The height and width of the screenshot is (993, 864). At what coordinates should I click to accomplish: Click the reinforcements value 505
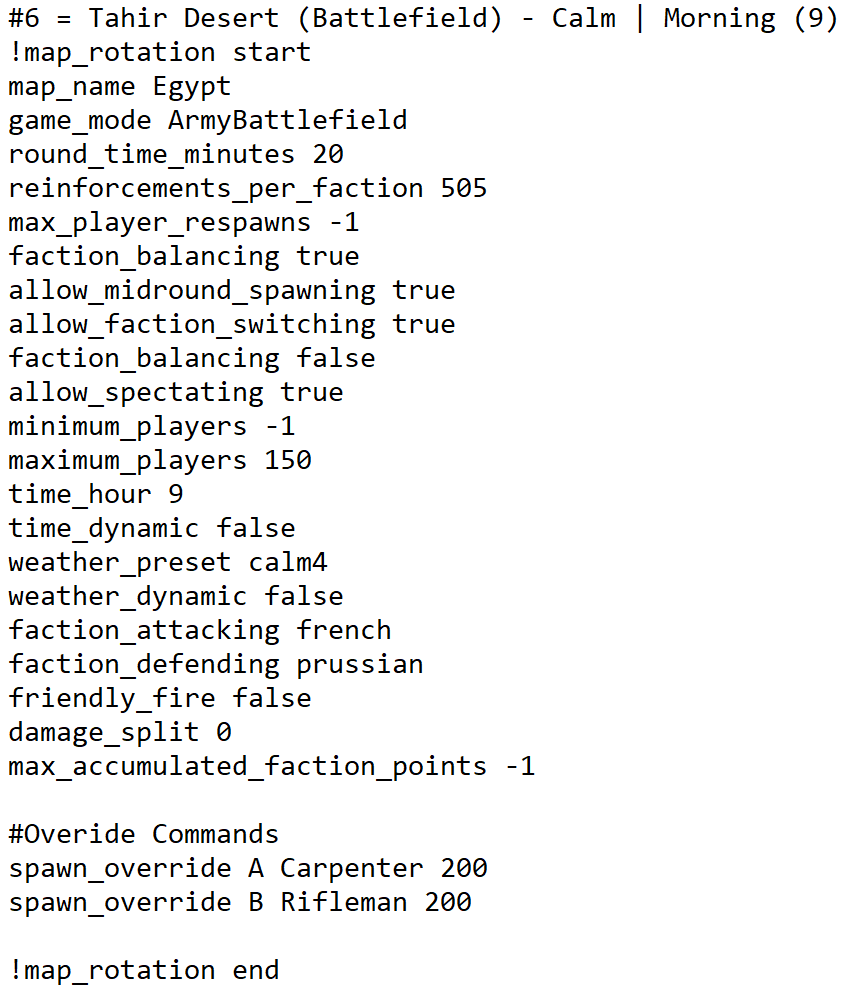[x=463, y=188]
